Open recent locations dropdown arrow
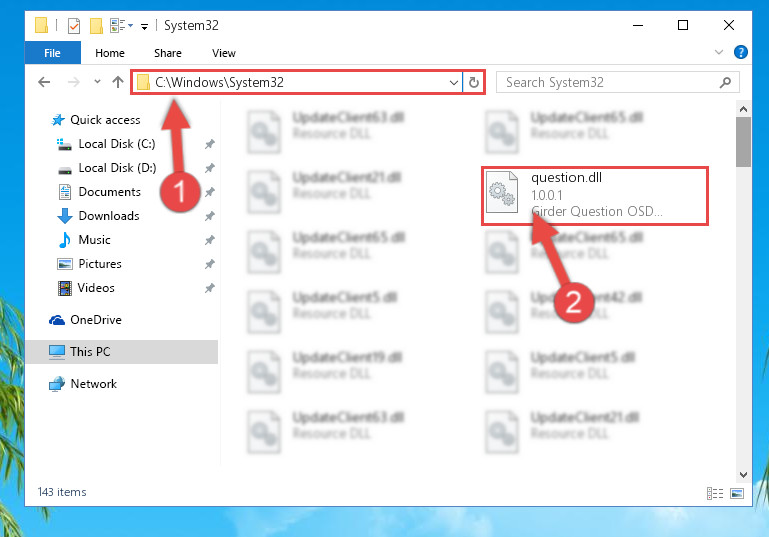The width and height of the screenshot is (769, 537). (97, 81)
